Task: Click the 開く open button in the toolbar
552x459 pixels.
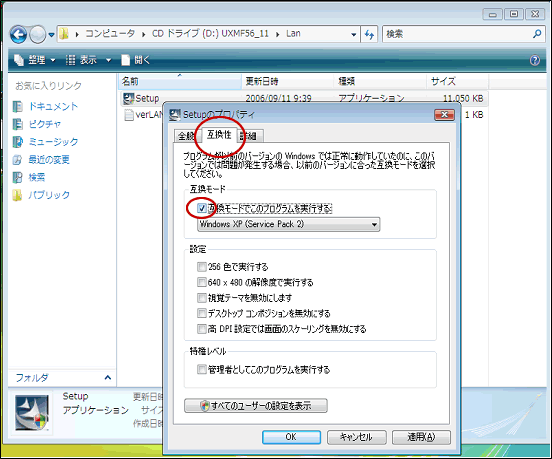Action: [136, 60]
